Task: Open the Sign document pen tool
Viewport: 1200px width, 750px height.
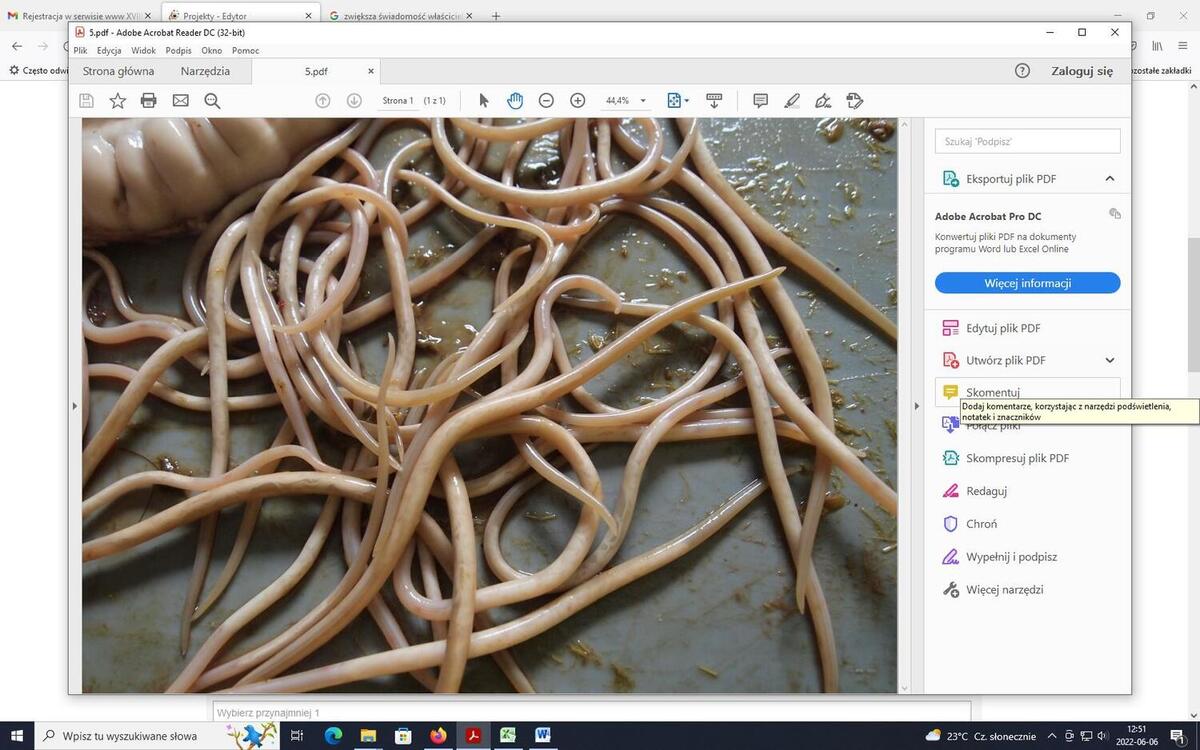Action: [x=823, y=100]
